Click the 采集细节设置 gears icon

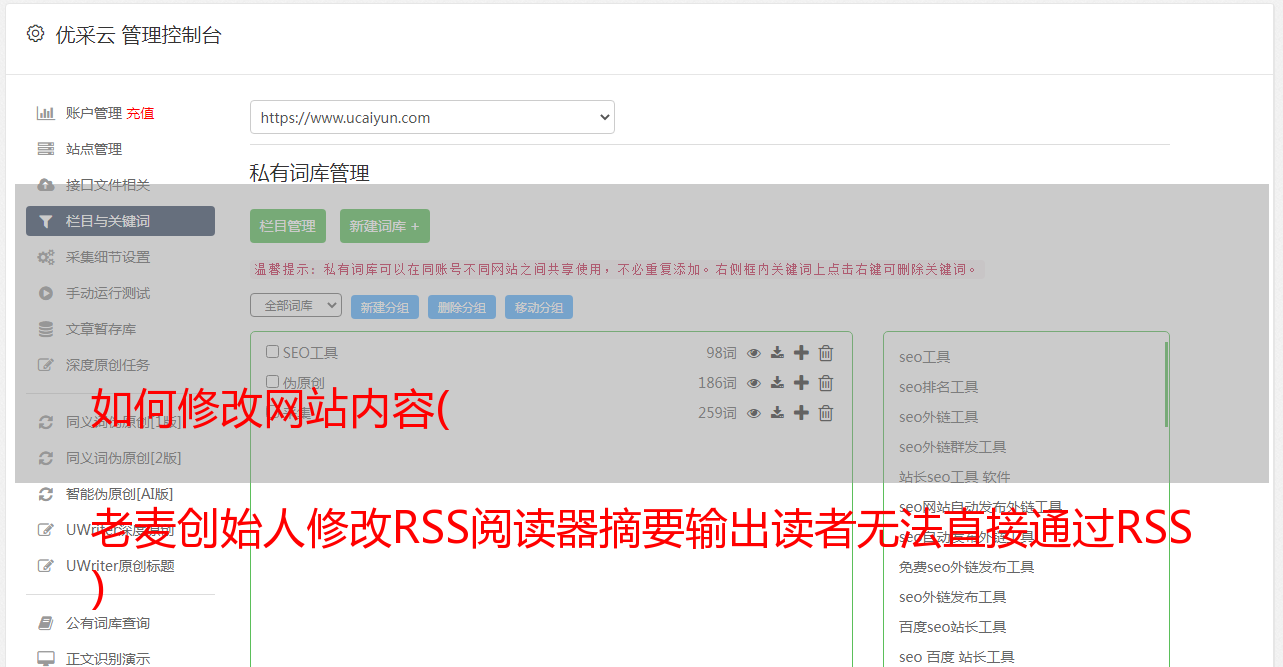click(x=46, y=257)
